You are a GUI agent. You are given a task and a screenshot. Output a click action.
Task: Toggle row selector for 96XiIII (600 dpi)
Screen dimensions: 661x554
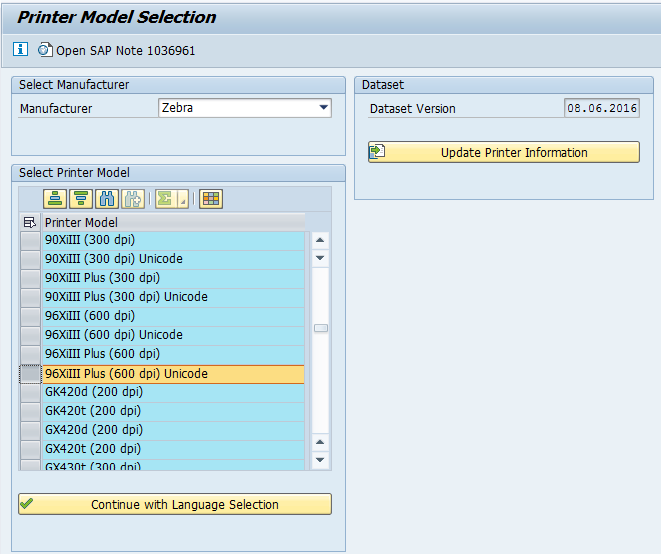[x=30, y=316]
